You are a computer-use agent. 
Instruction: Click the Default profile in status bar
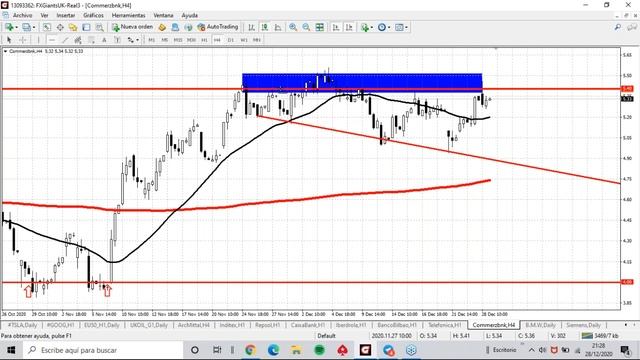click(326, 336)
